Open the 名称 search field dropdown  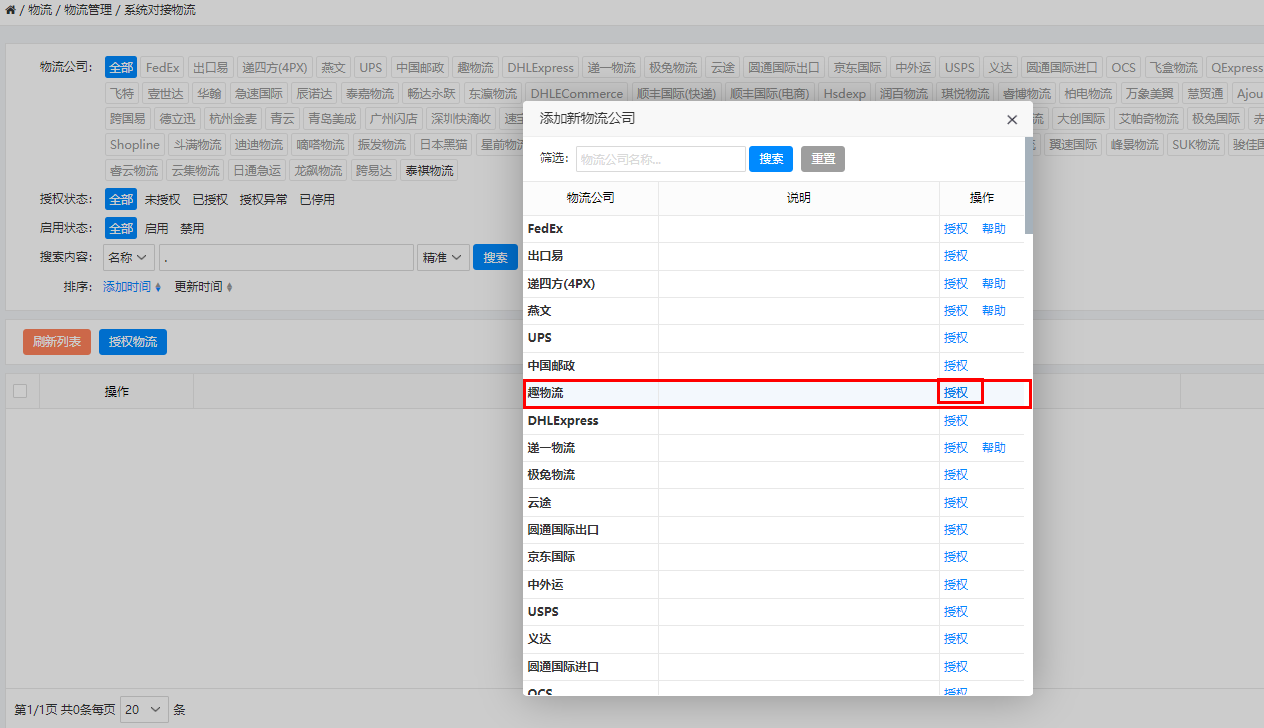point(129,258)
